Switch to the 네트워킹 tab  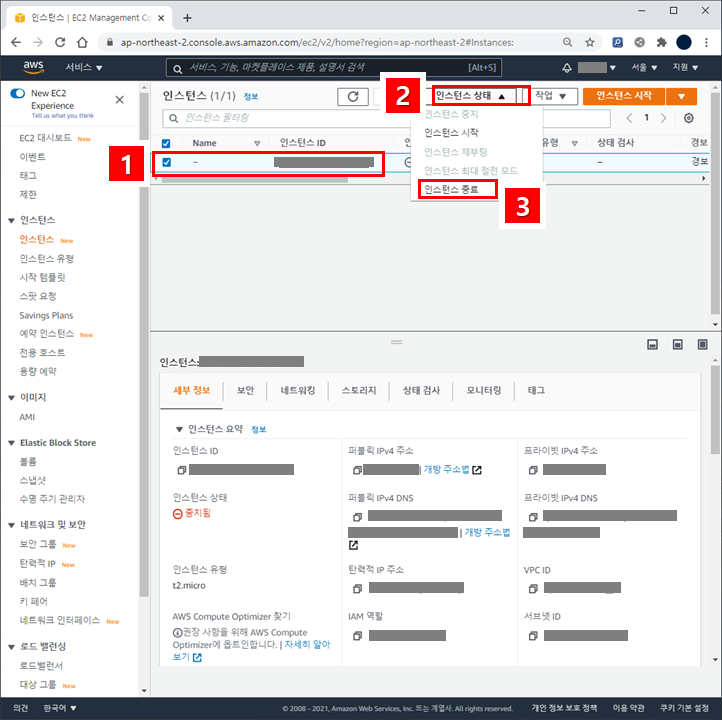click(298, 390)
